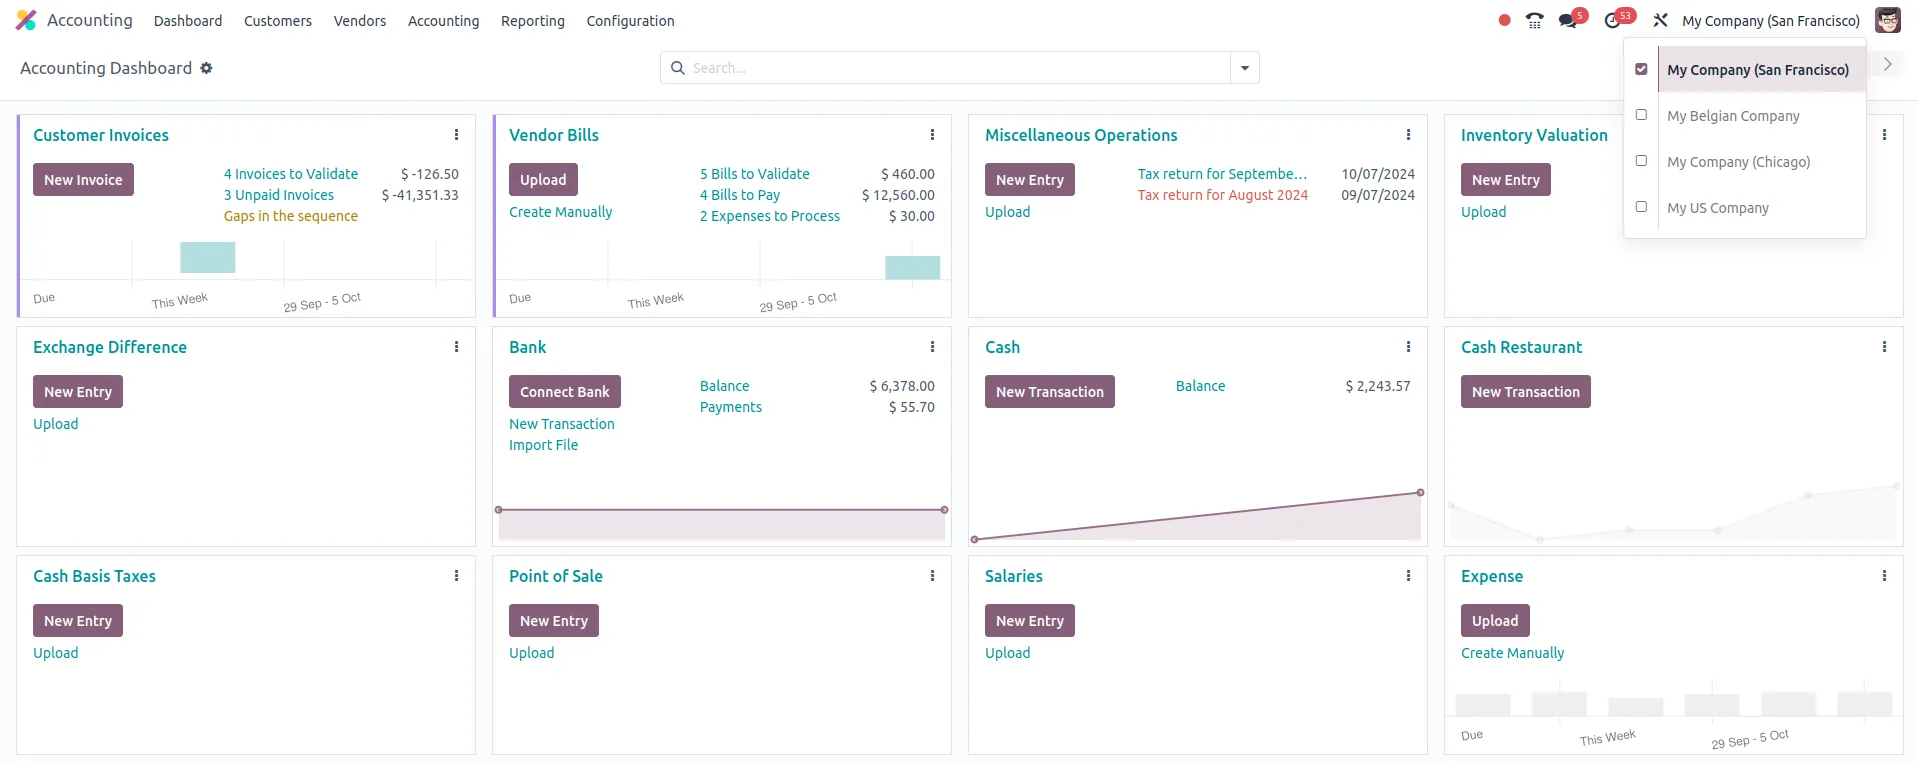Open the VoIP phone dialer icon
This screenshot has width=1918, height=762.
(x=1534, y=21)
